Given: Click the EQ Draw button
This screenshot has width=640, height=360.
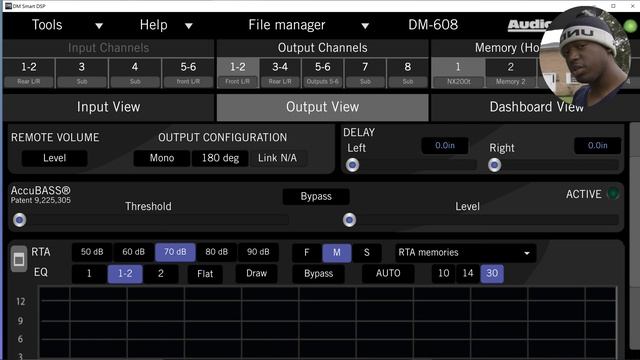Looking at the screenshot, I should point(256,273).
